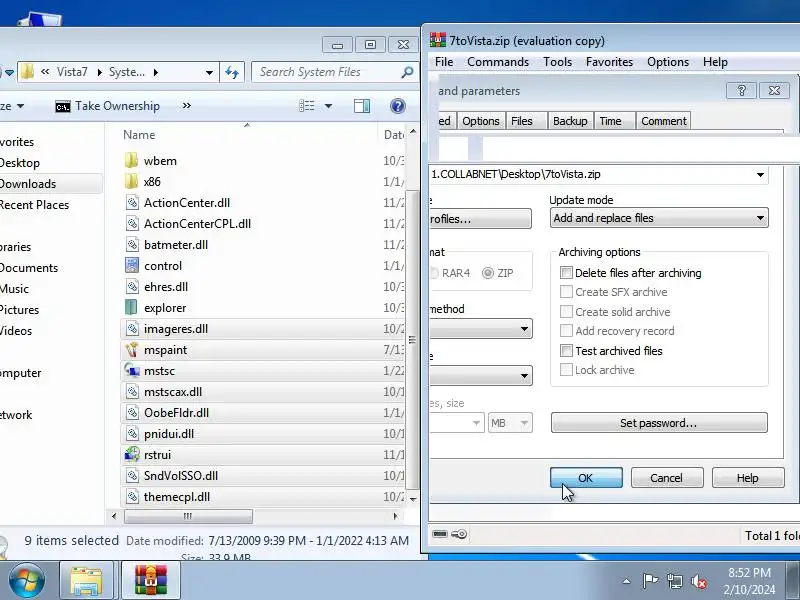This screenshot has width=800, height=600.
Task: Click the Profiles button
Action: click(480, 219)
